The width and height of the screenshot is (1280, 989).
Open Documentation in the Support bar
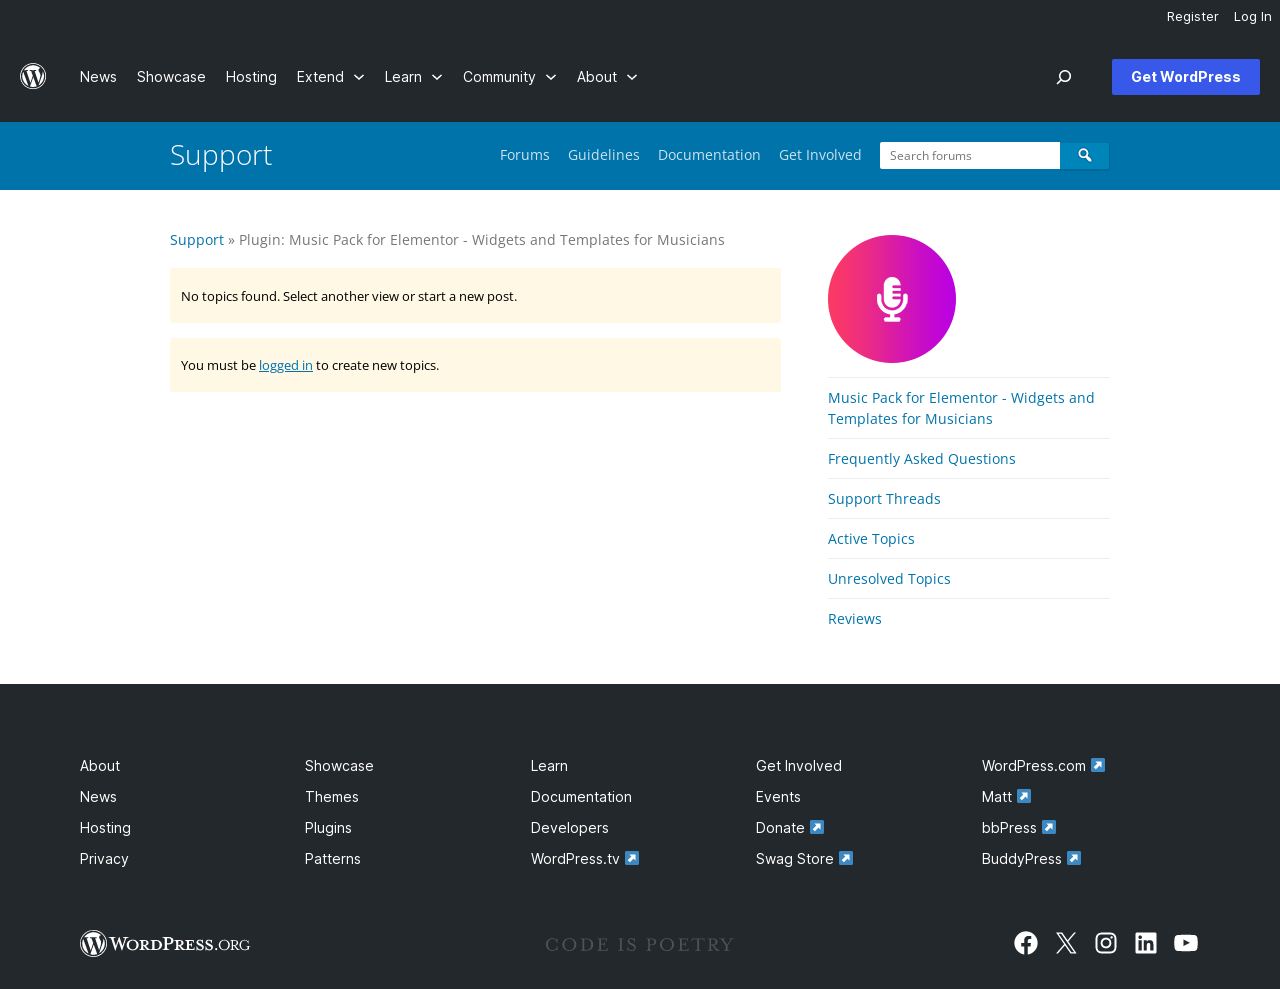[x=709, y=155]
